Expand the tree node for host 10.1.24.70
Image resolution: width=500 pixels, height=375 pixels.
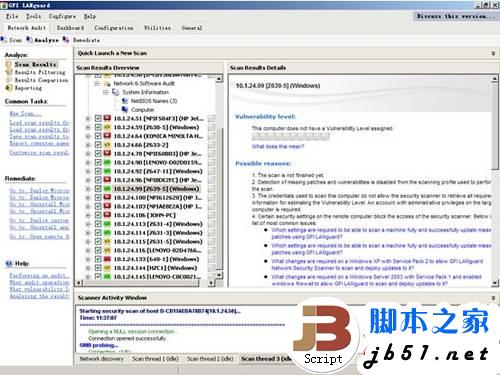[x=88, y=154]
